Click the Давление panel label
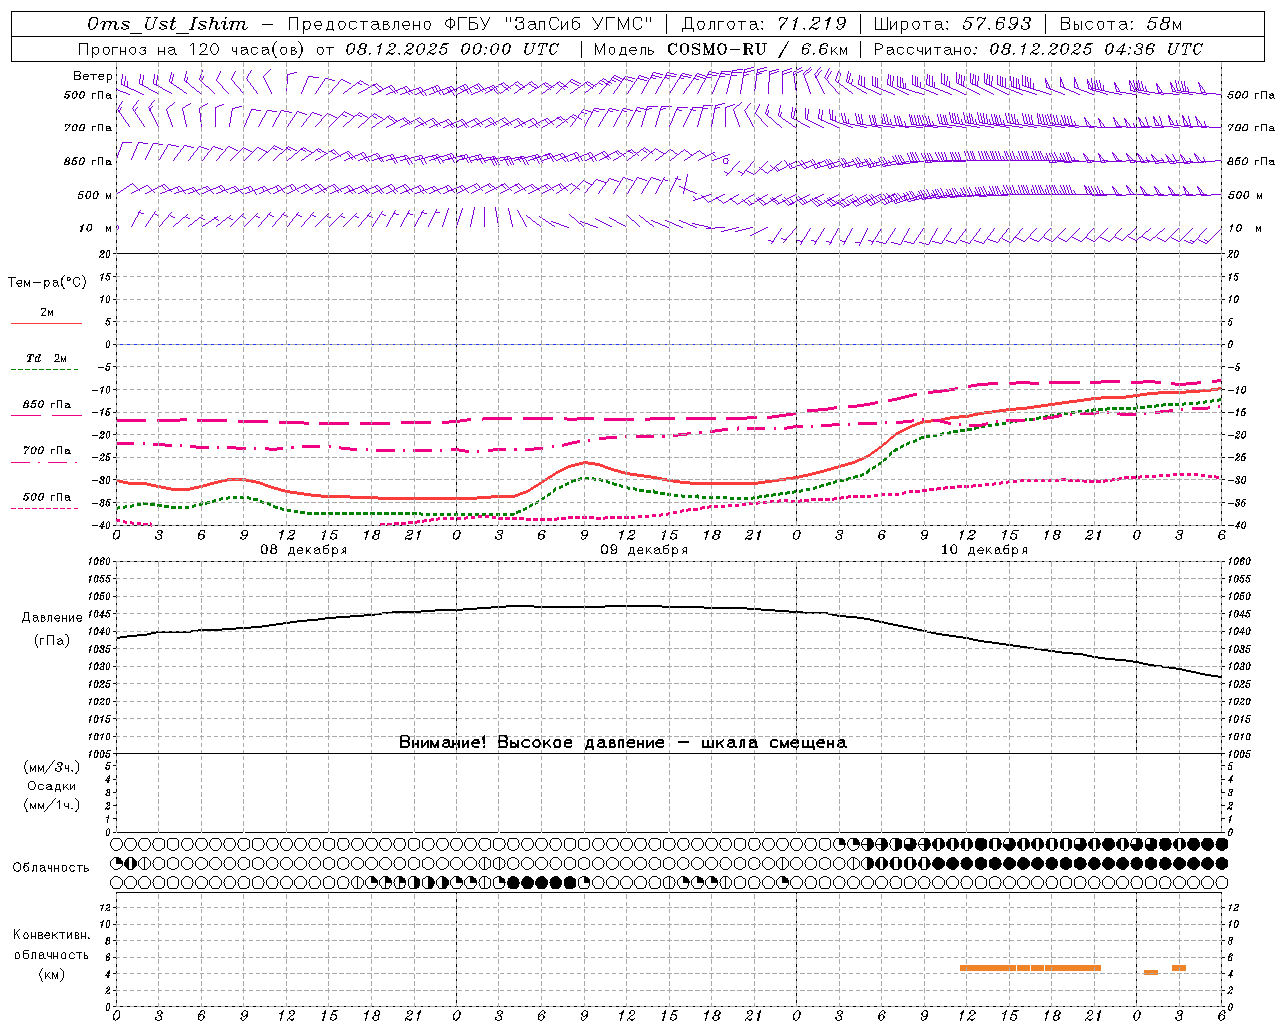Image resolution: width=1280 pixels, height=1024 pixels. [x=52, y=618]
